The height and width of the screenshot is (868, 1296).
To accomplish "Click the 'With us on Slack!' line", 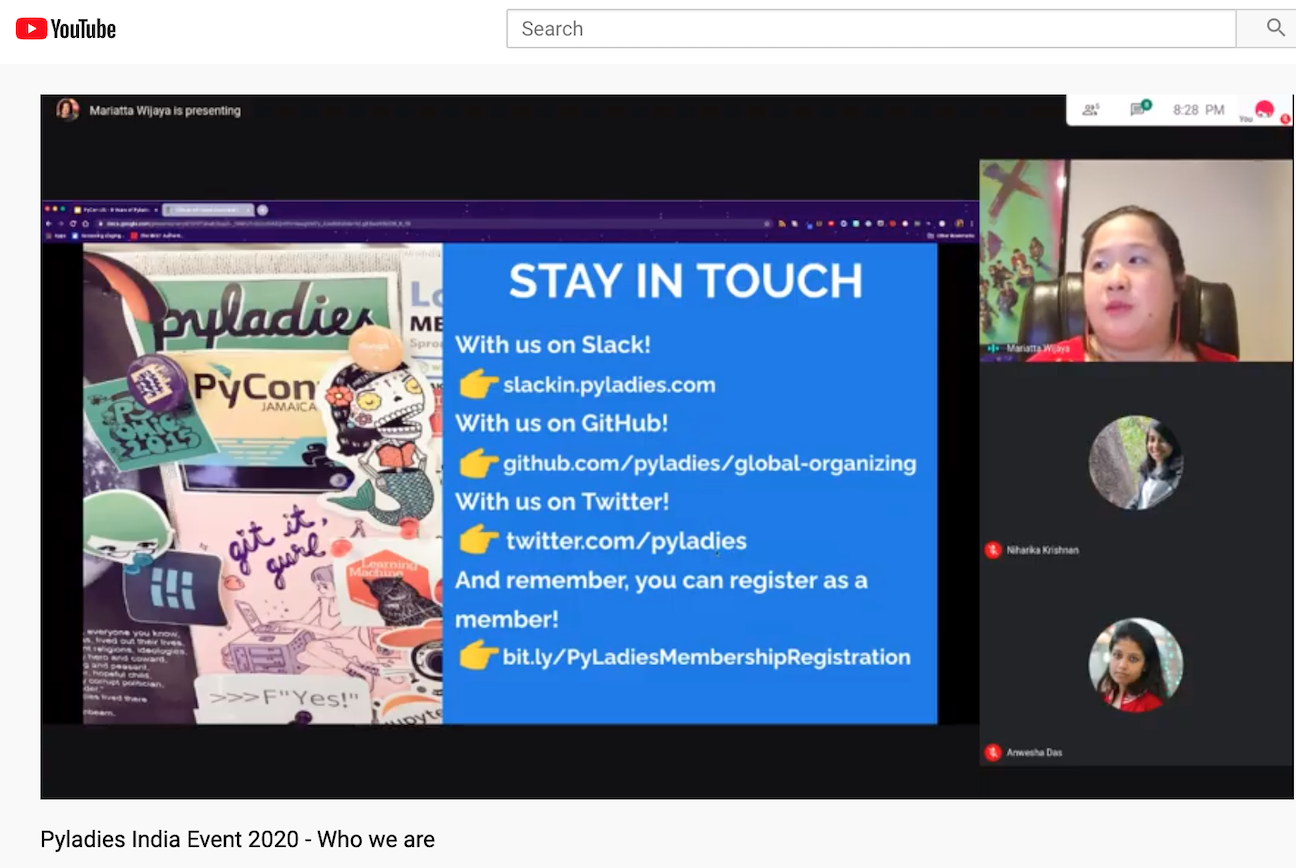I will [x=553, y=345].
